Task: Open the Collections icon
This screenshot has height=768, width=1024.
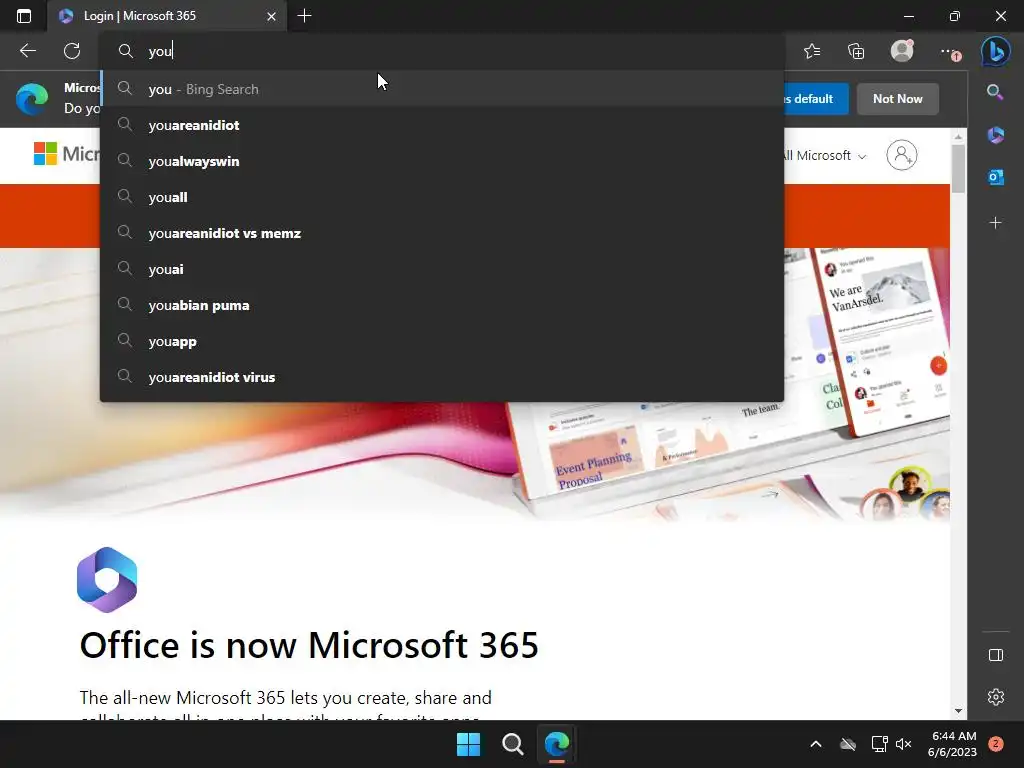Action: 856,51
